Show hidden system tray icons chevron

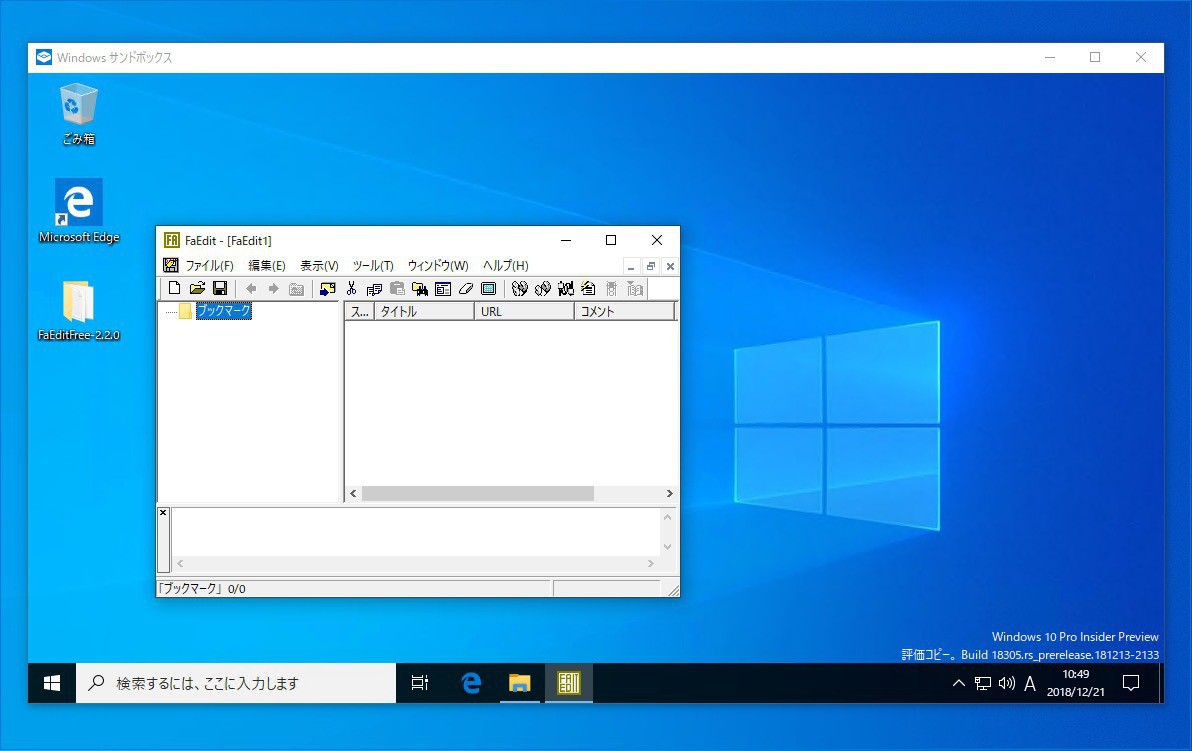coord(958,684)
